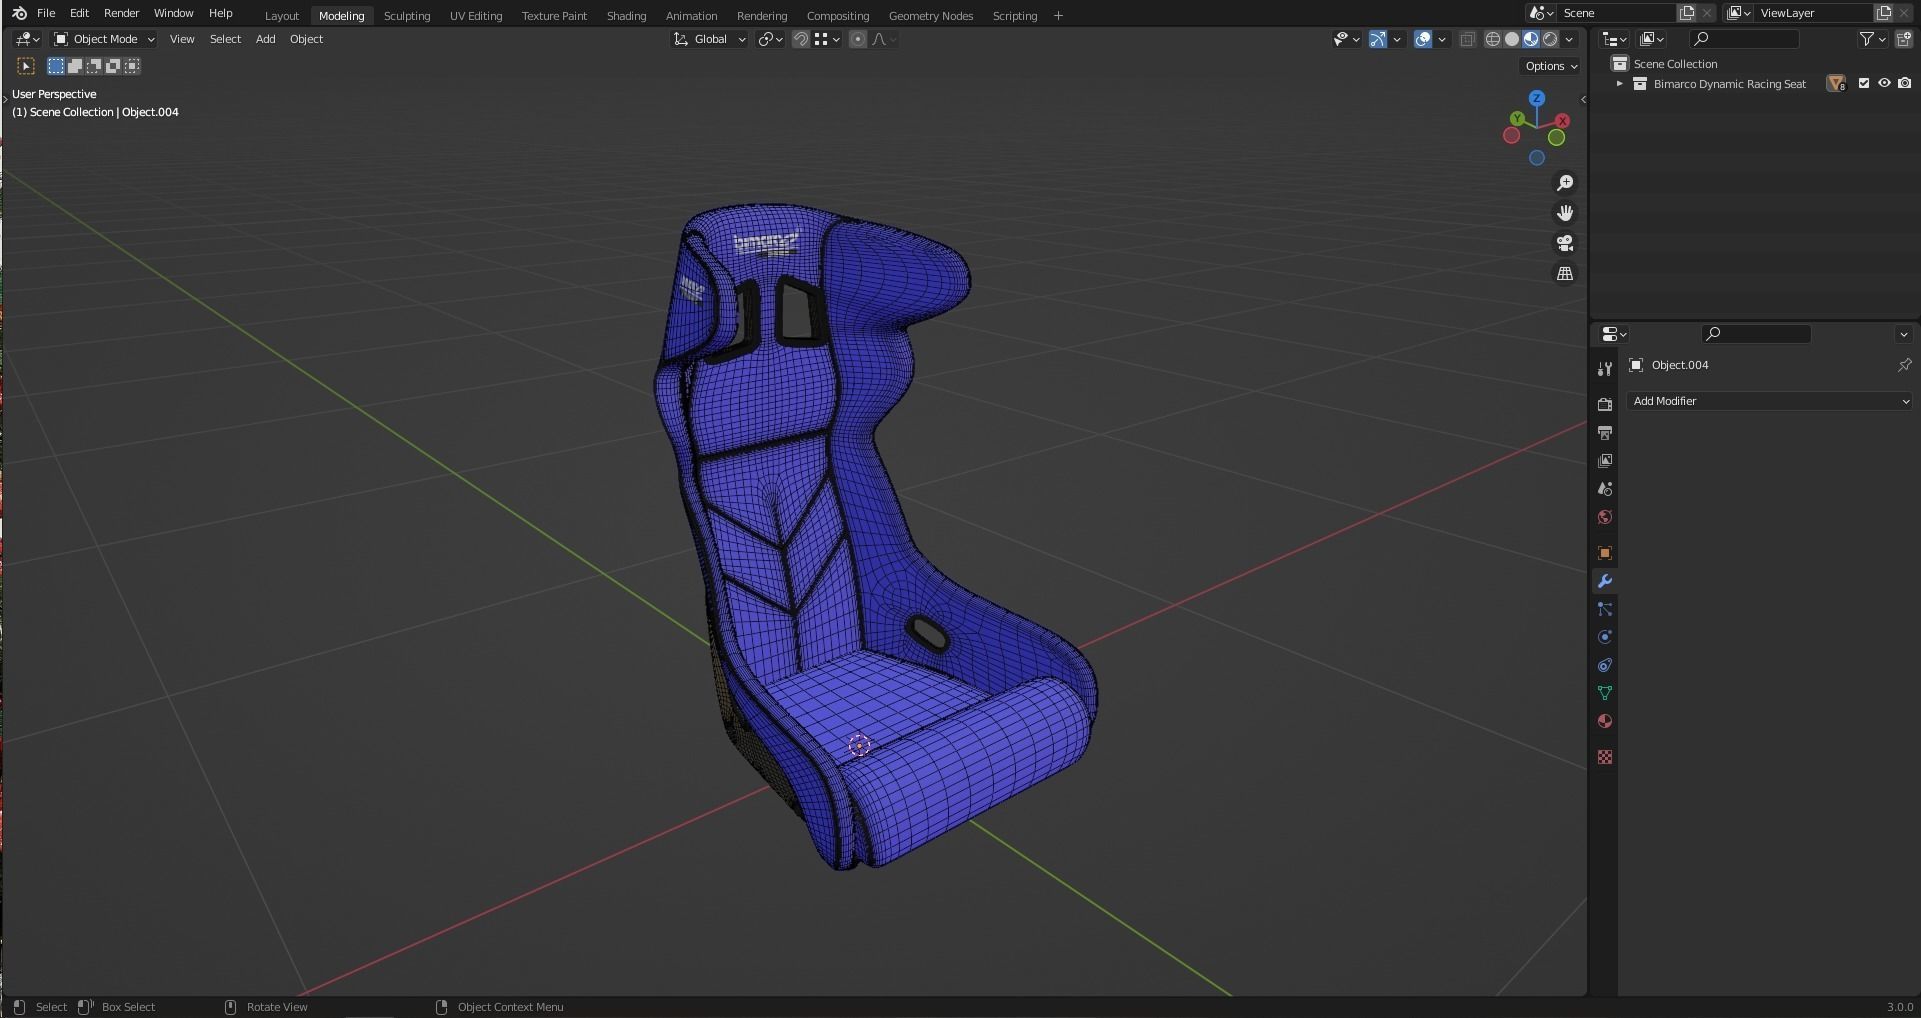Choose Extend existing selection mode icon
This screenshot has height=1018, width=1921.
(75, 66)
